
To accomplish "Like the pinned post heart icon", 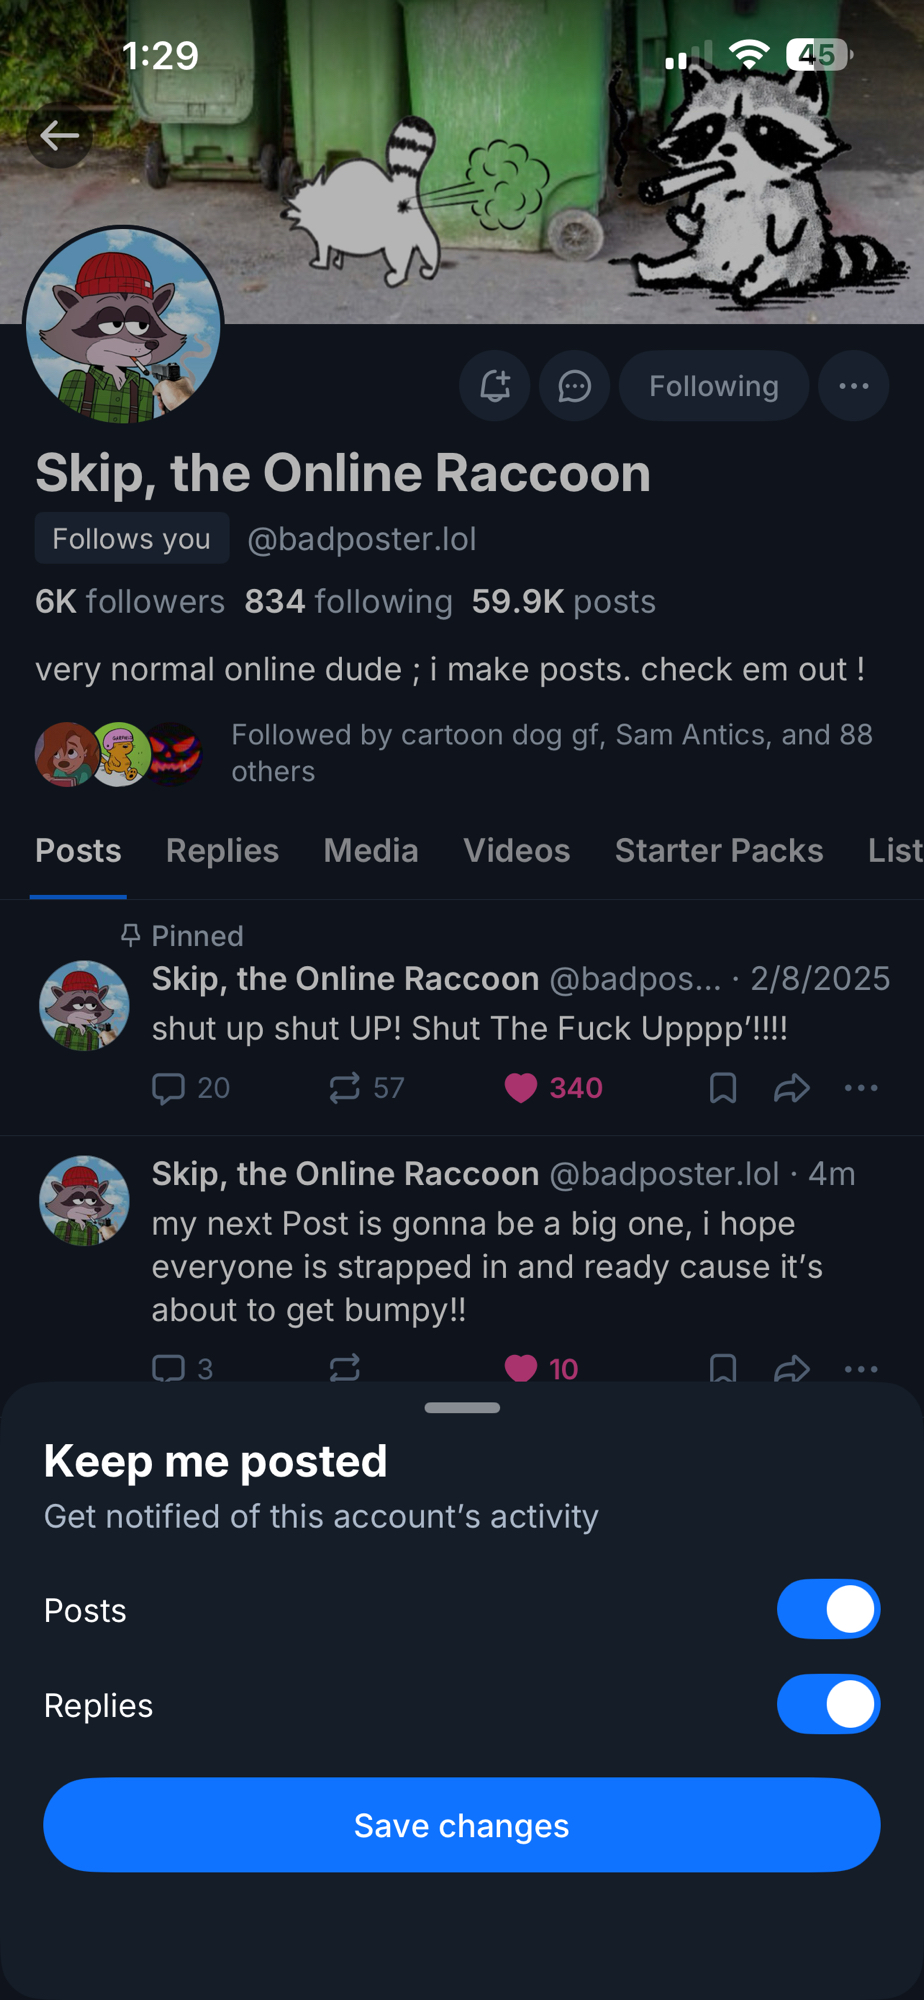I will pos(521,1088).
